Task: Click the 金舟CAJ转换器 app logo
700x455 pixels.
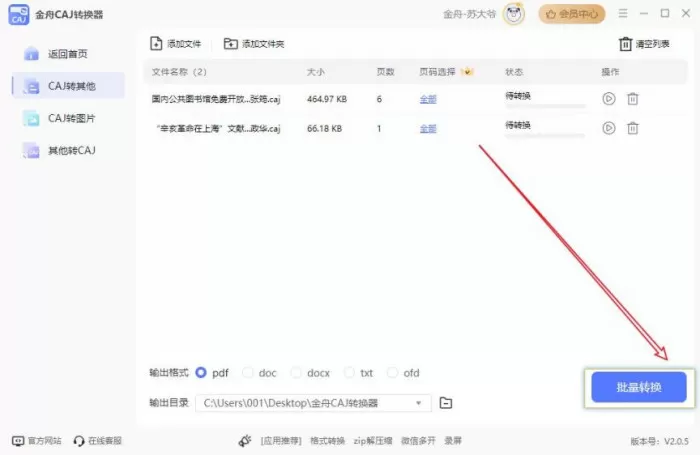Action: [x=19, y=14]
